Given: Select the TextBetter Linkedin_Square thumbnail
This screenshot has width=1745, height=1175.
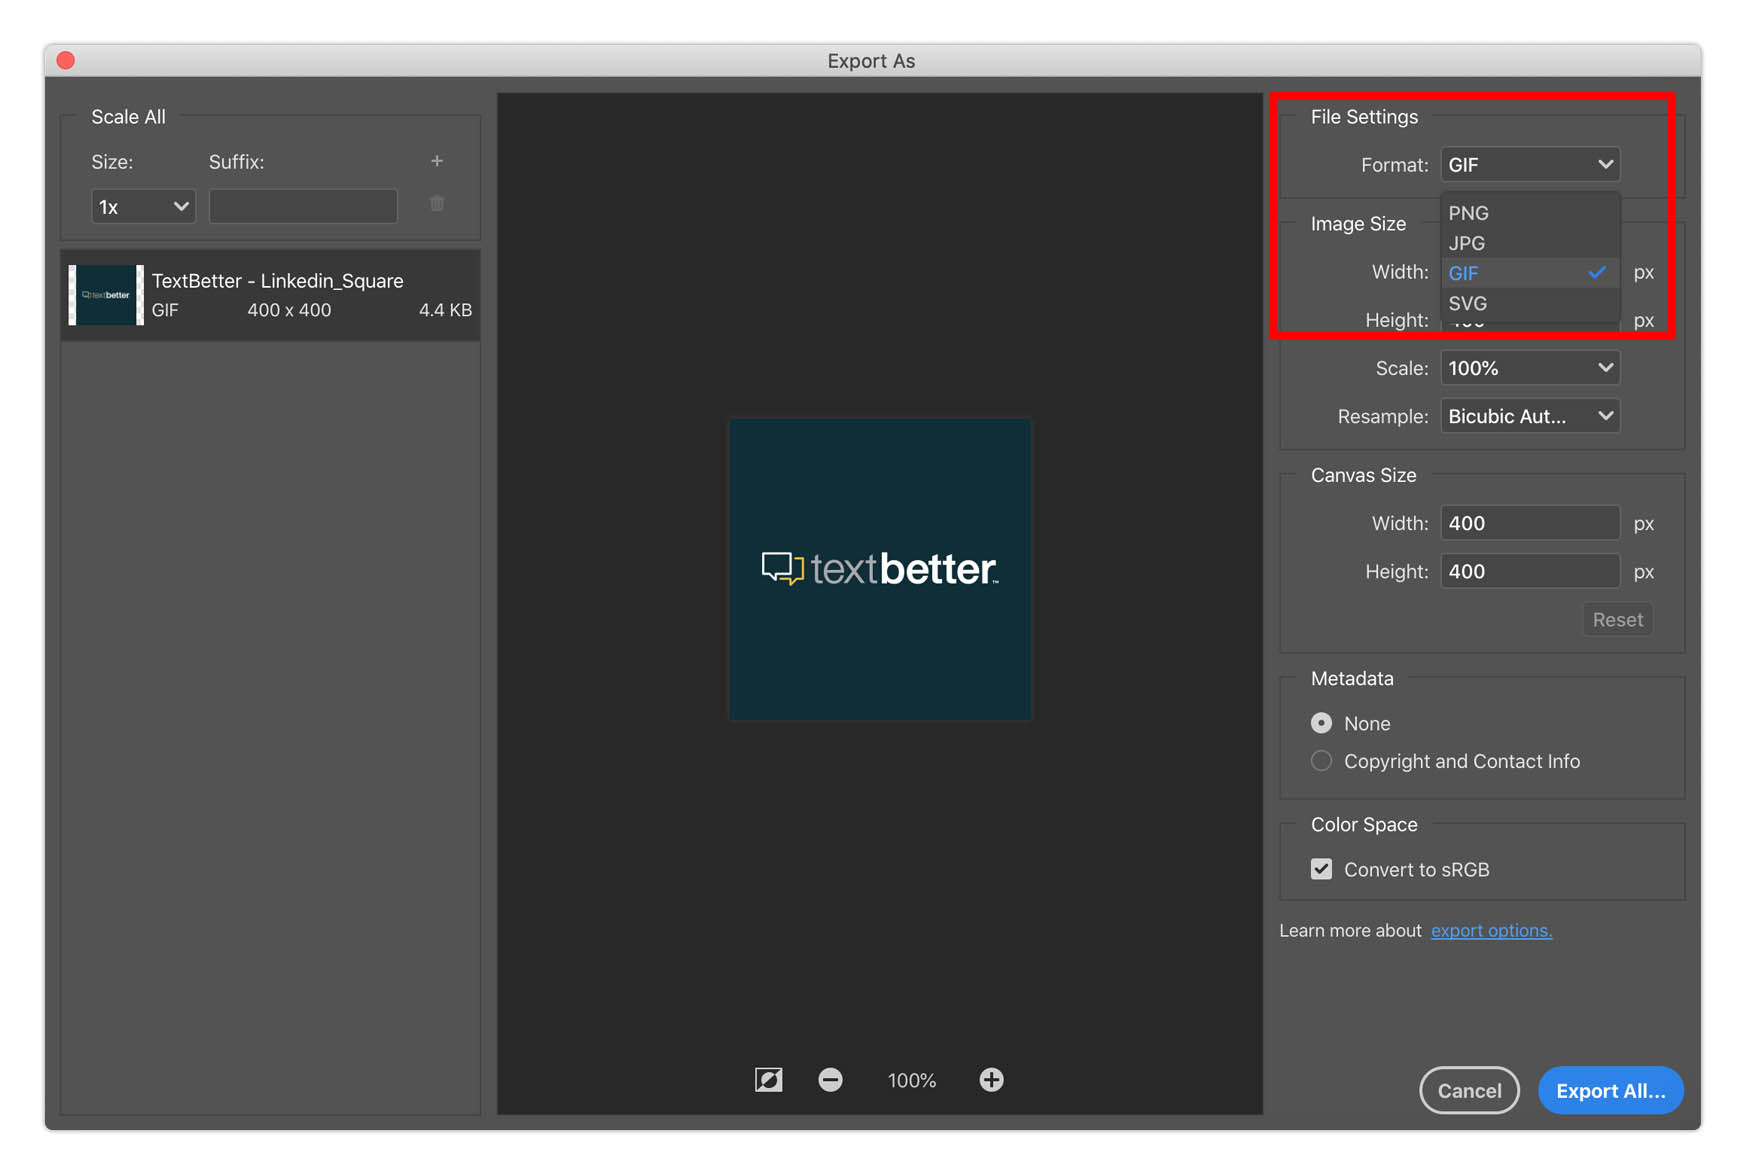Looking at the screenshot, I should [x=106, y=295].
